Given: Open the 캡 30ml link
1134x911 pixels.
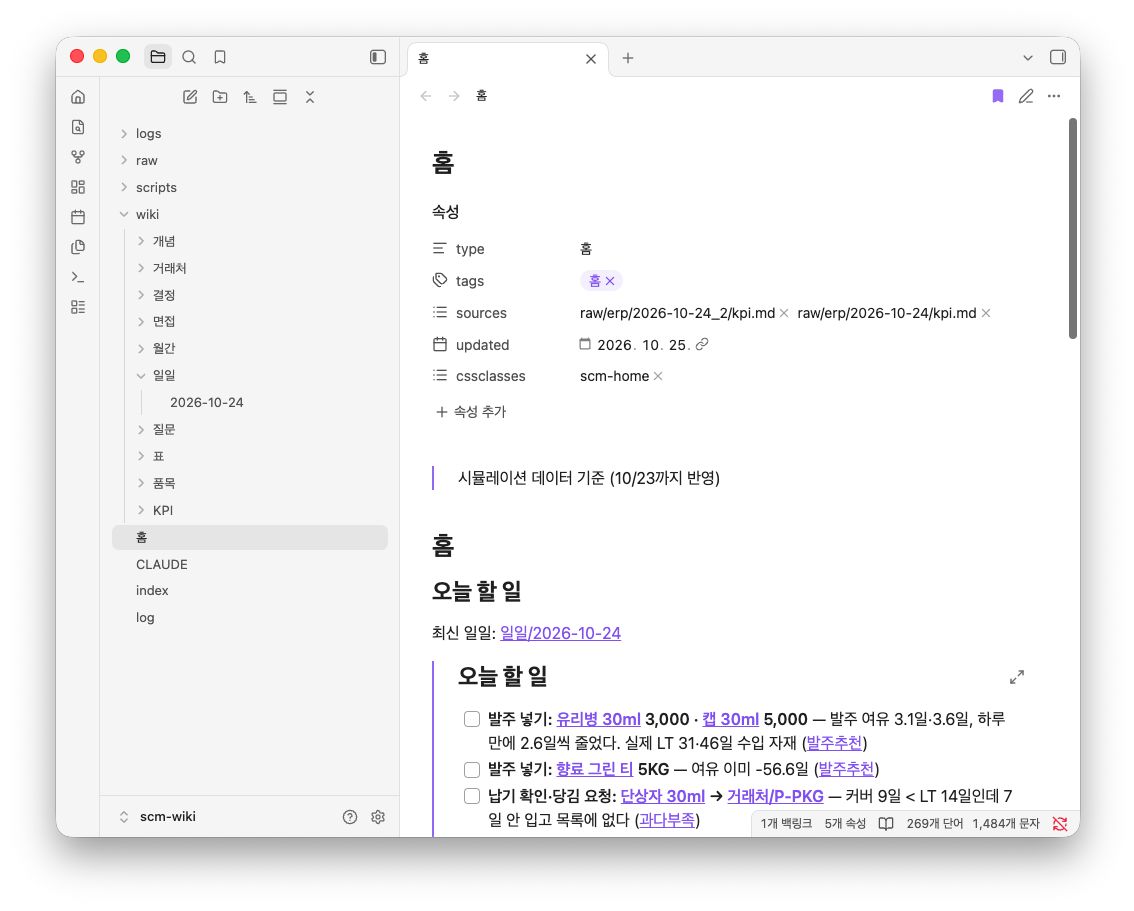Looking at the screenshot, I should (730, 719).
